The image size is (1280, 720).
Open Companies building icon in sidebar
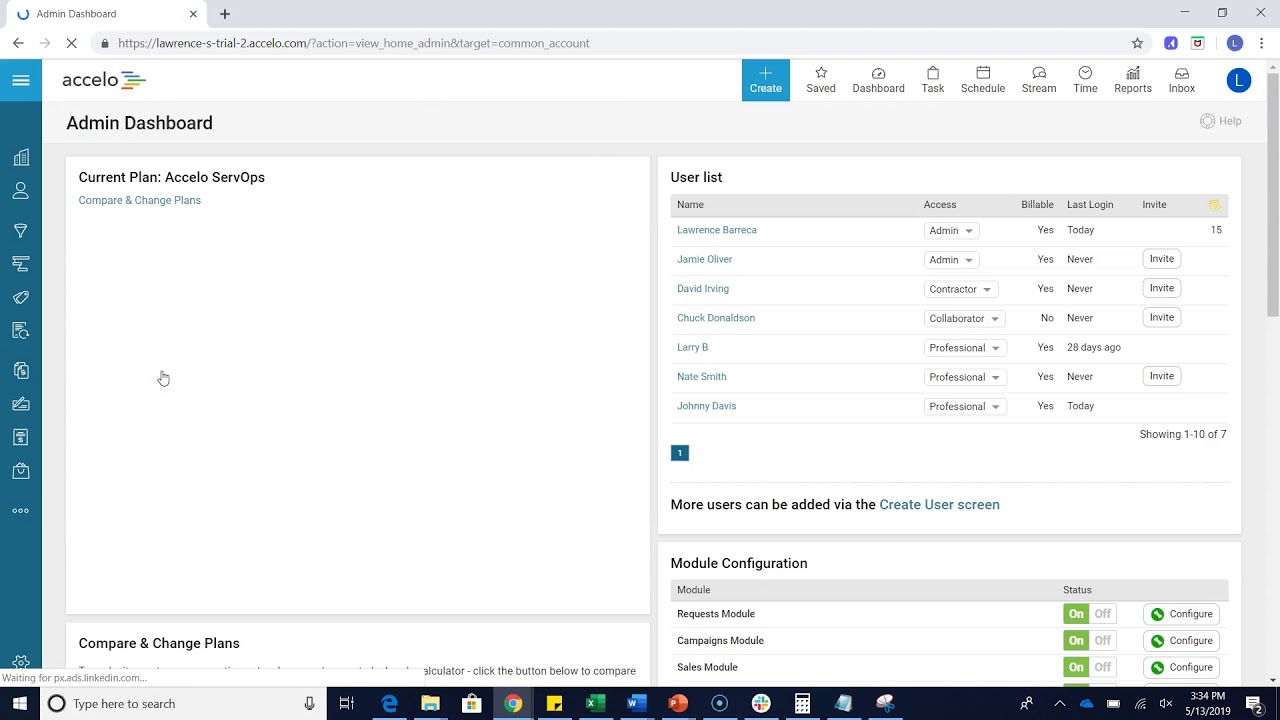point(21,157)
